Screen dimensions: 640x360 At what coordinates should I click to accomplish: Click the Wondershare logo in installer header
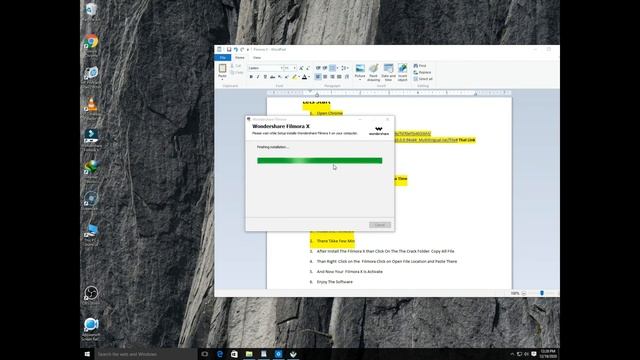click(379, 131)
